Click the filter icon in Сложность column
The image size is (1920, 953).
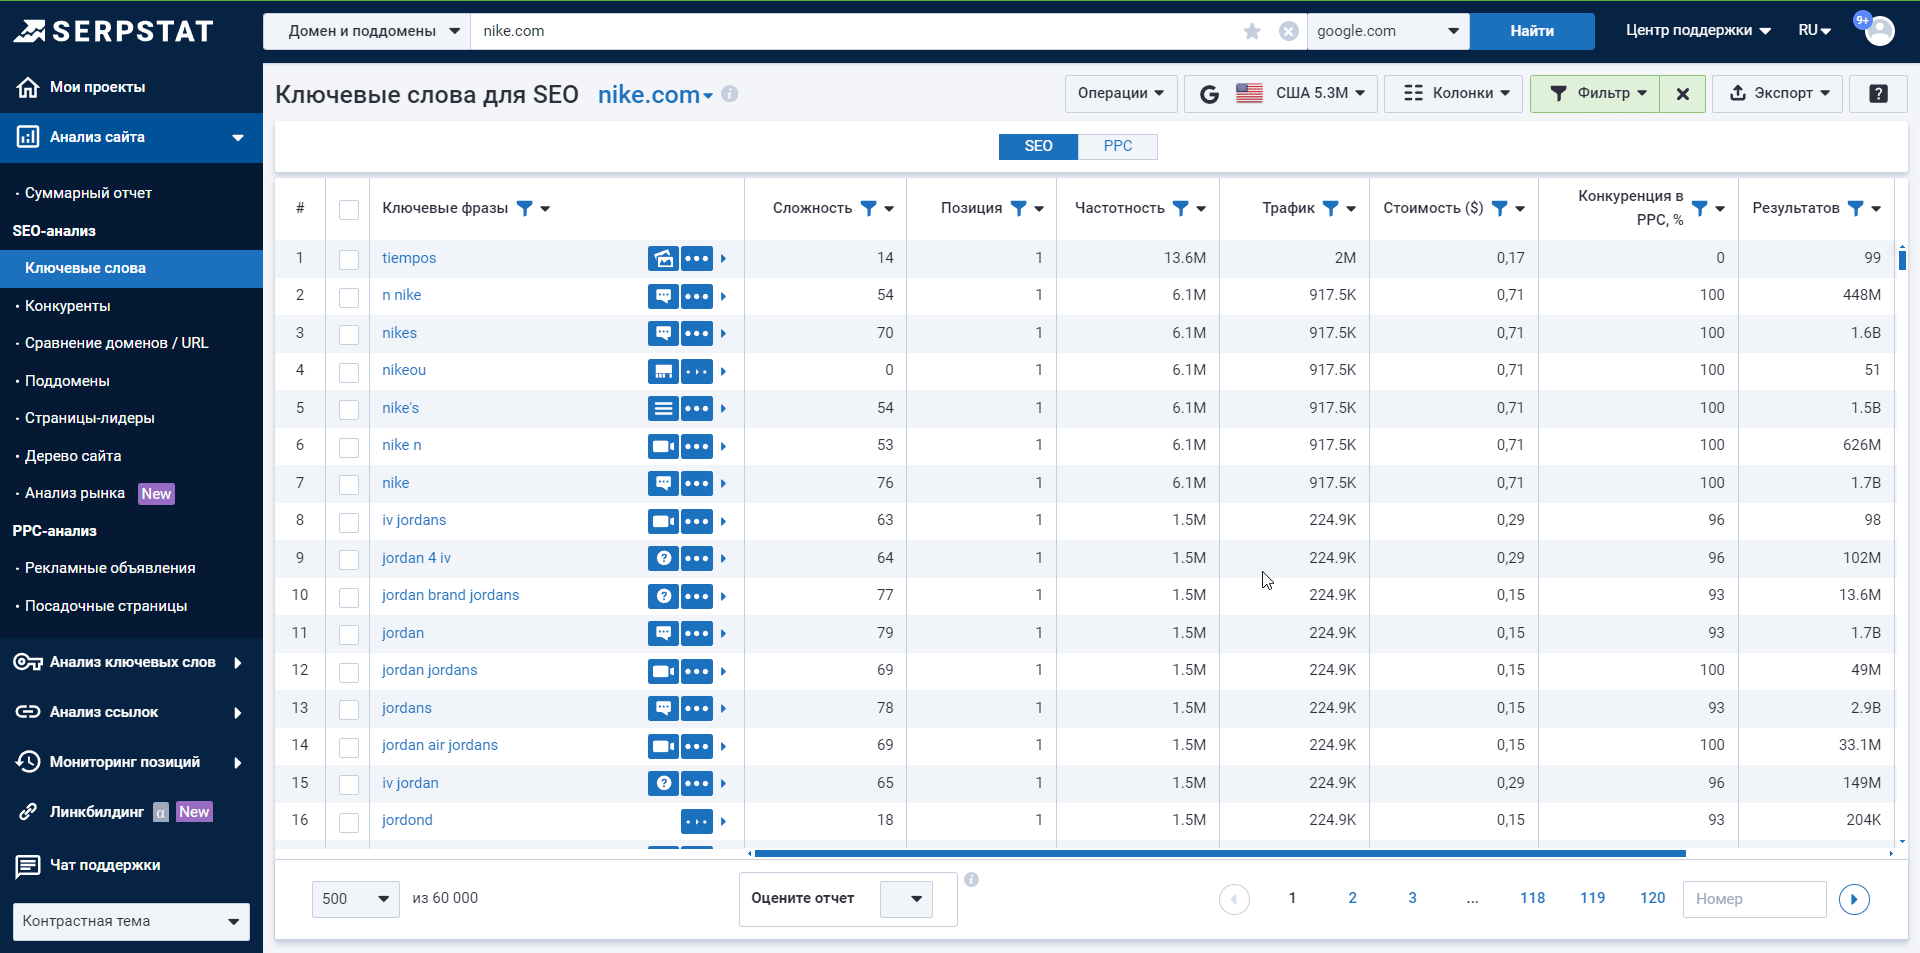click(868, 208)
